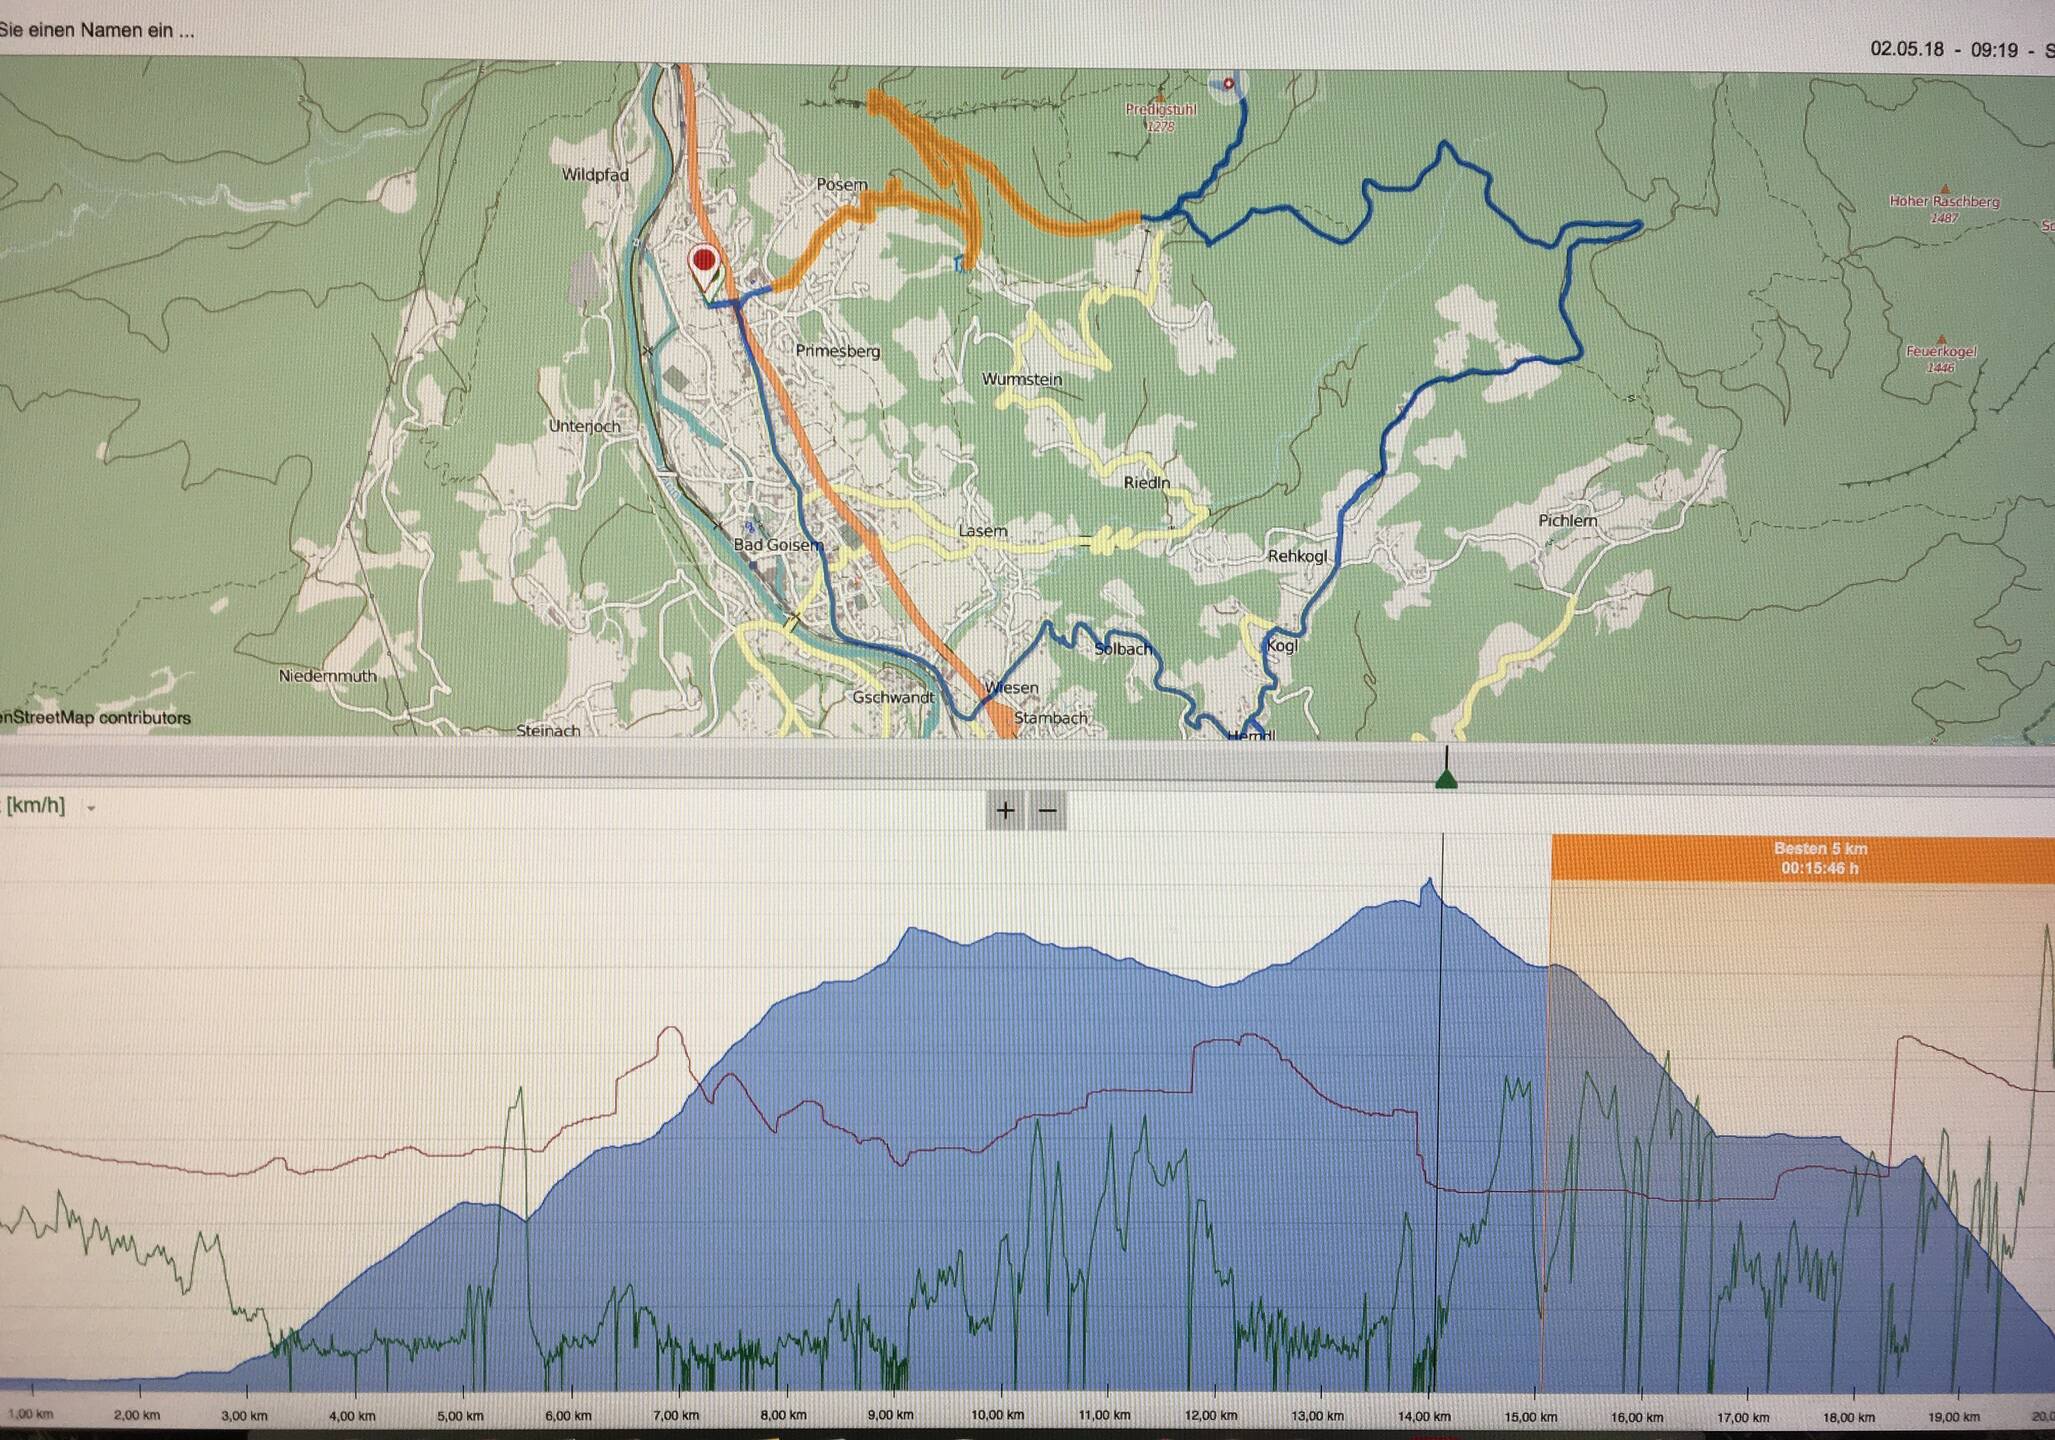Click the 10,00 km tick on the distance axis
2055x1440 pixels.
[x=997, y=1415]
